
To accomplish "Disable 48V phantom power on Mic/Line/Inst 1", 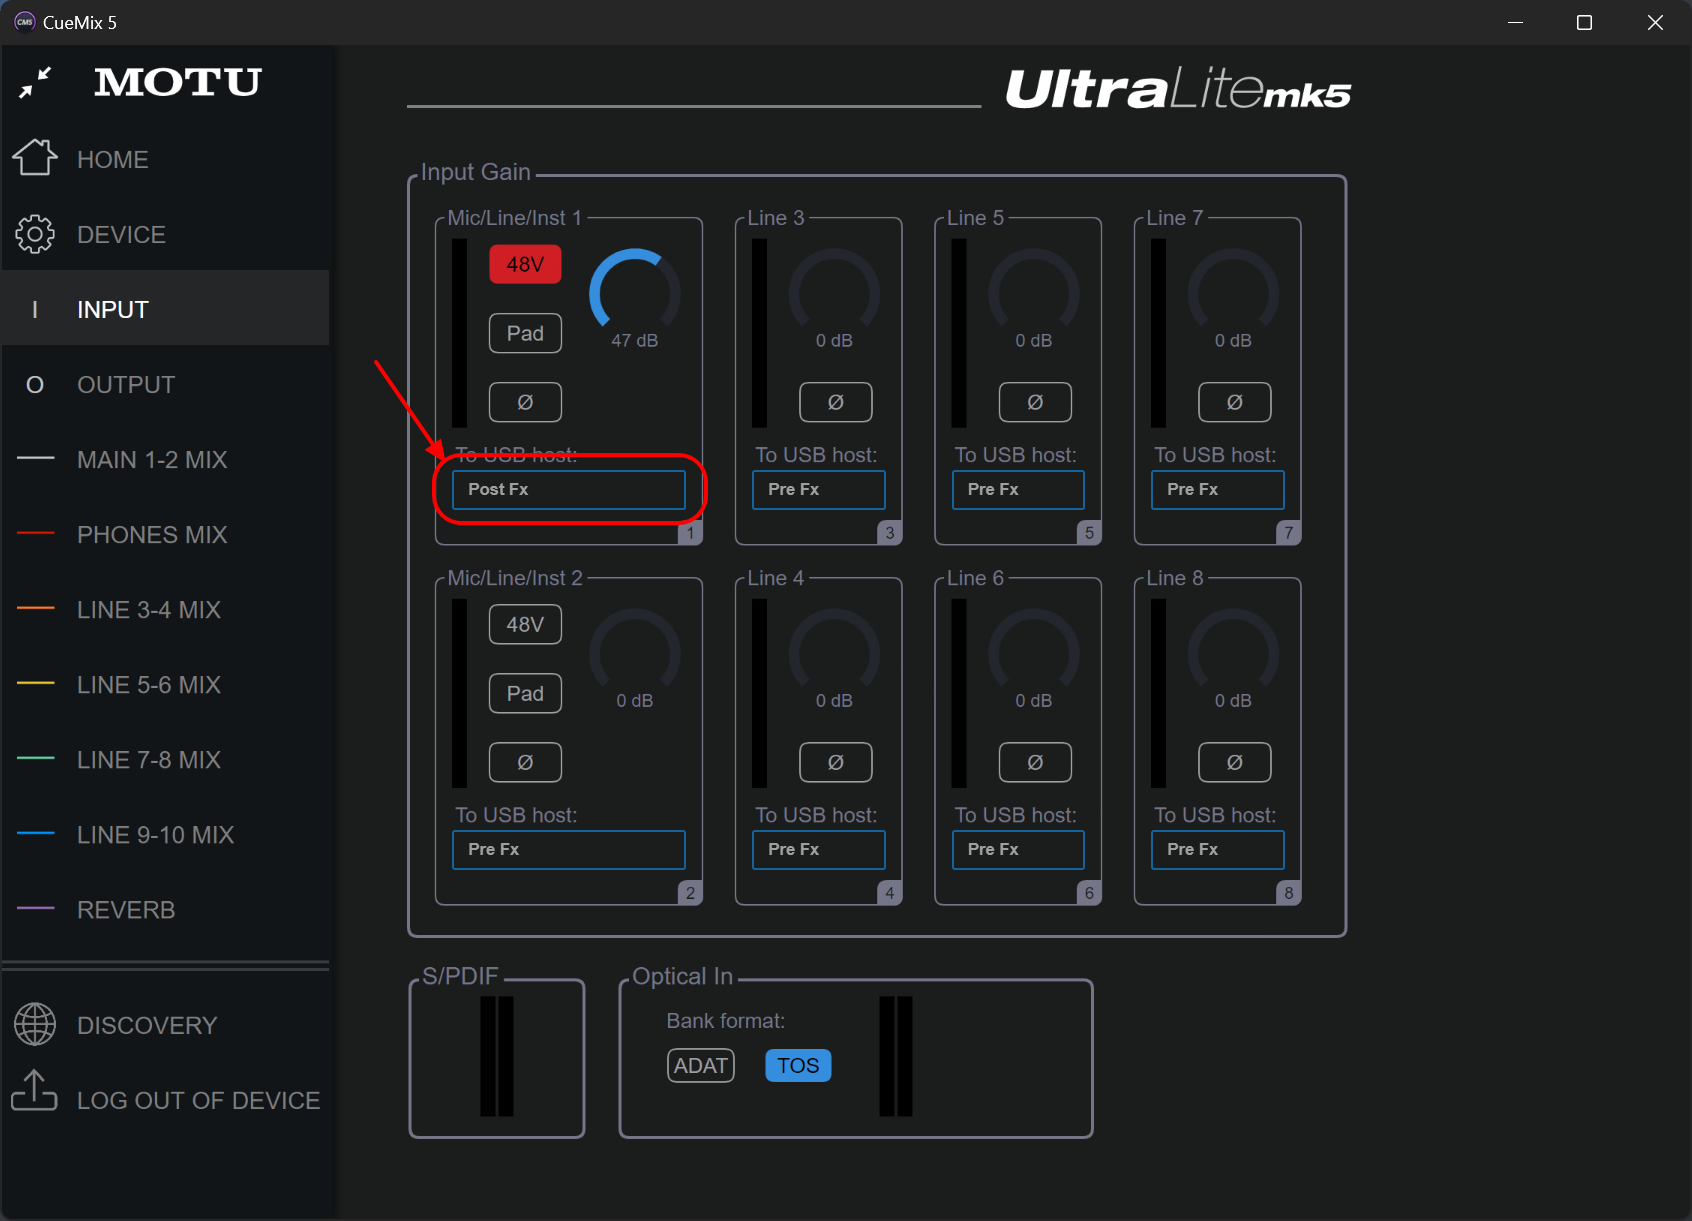I will click(525, 265).
